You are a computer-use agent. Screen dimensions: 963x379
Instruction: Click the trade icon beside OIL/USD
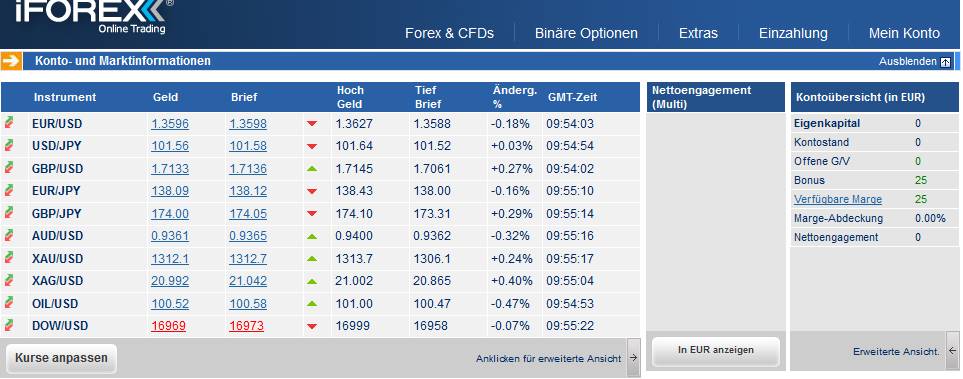(9, 302)
